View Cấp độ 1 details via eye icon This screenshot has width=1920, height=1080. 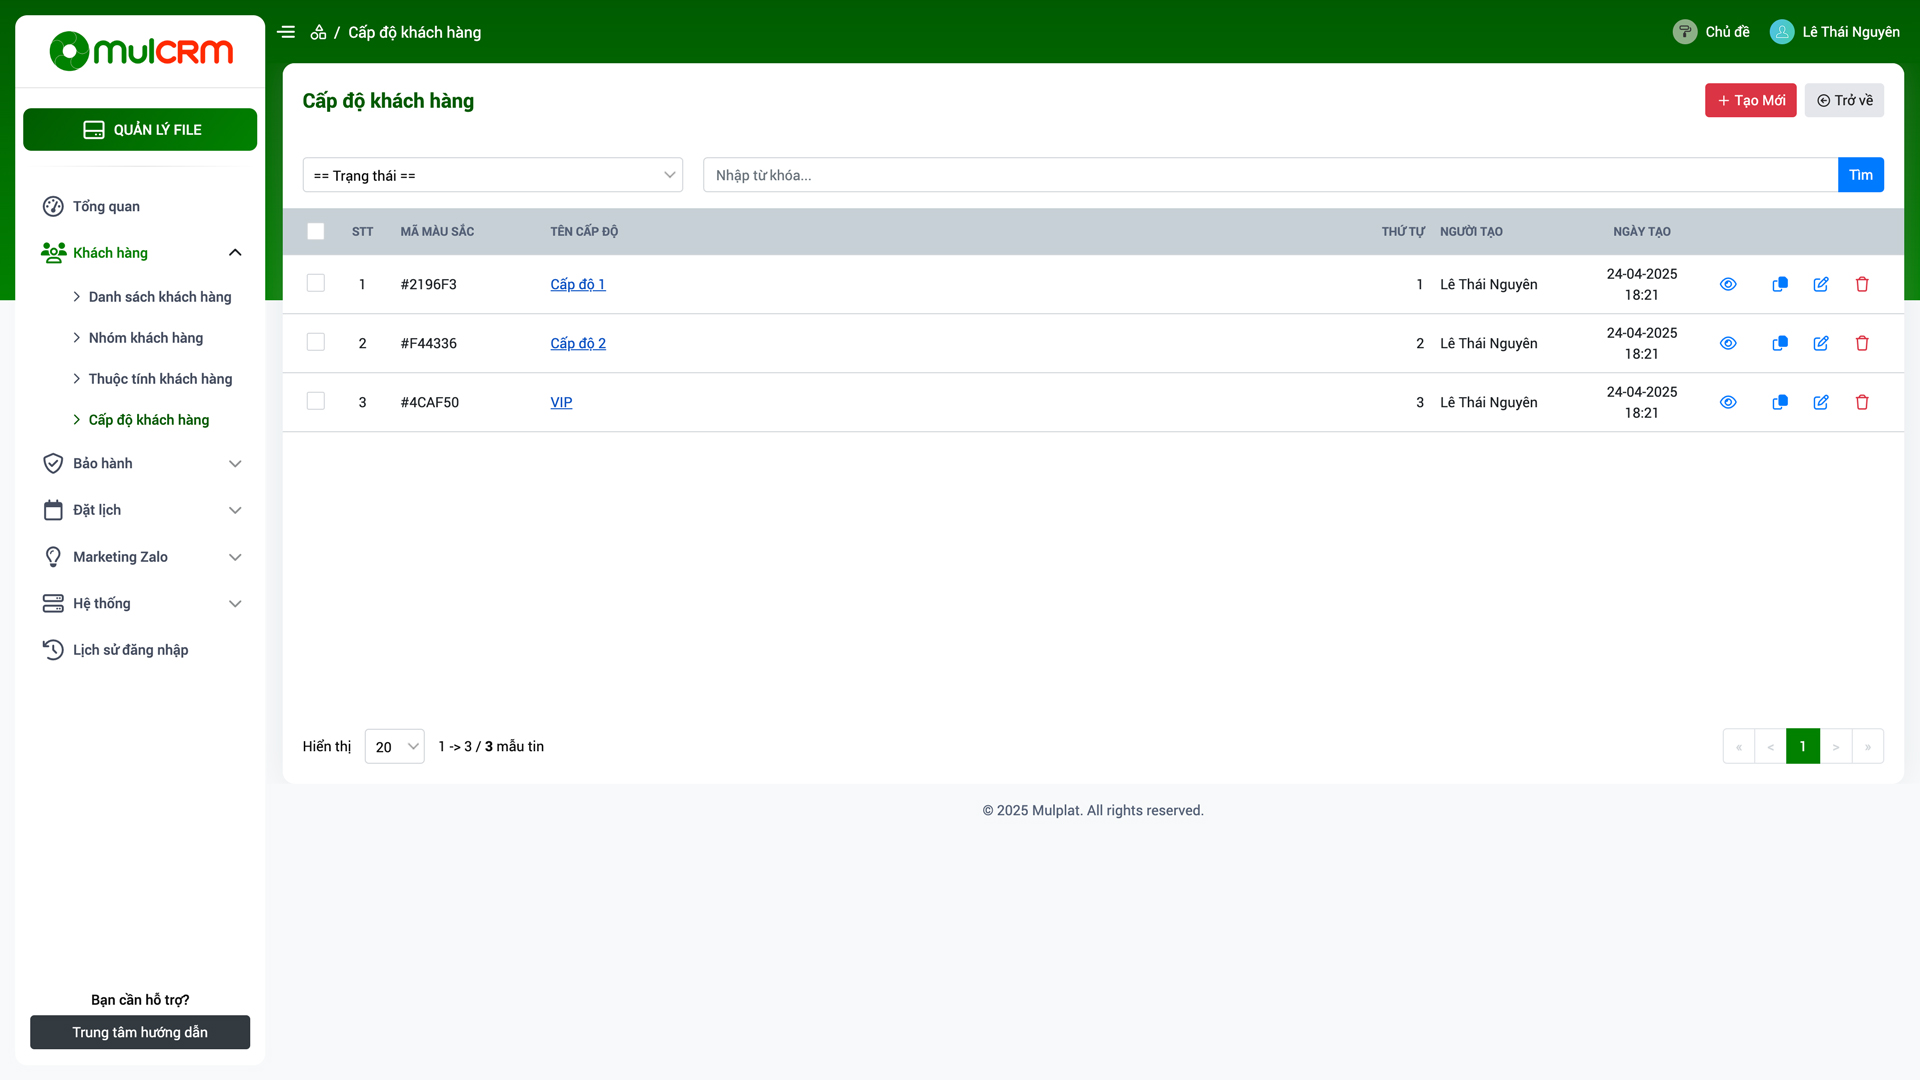point(1728,284)
